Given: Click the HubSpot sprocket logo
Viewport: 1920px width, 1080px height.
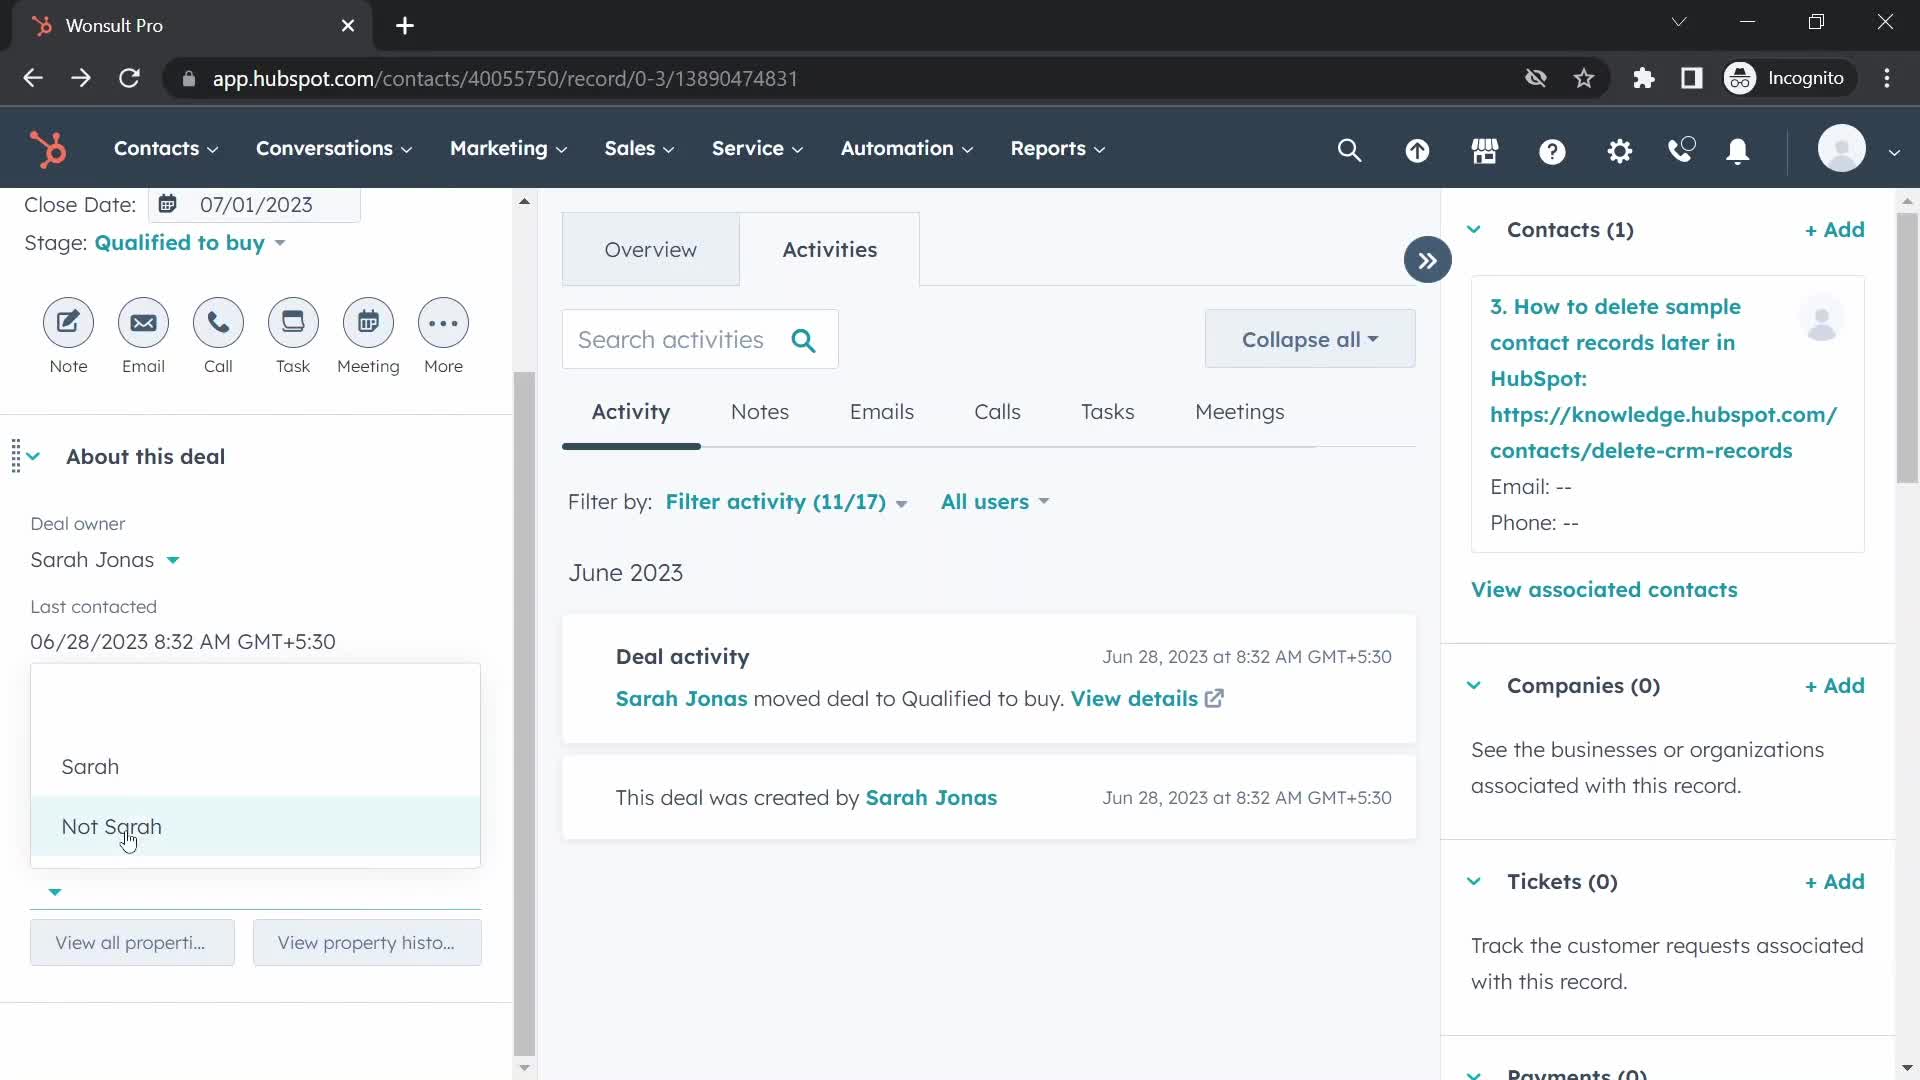Looking at the screenshot, I should click(x=48, y=149).
